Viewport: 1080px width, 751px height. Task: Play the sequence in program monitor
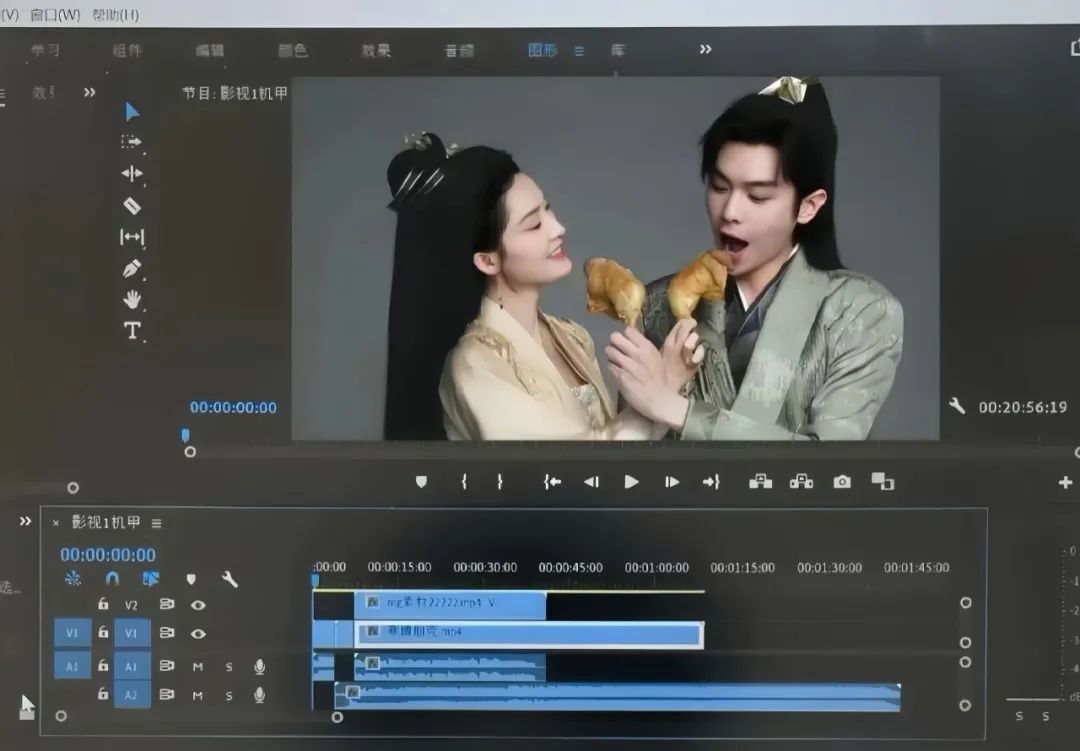pyautogui.click(x=631, y=482)
